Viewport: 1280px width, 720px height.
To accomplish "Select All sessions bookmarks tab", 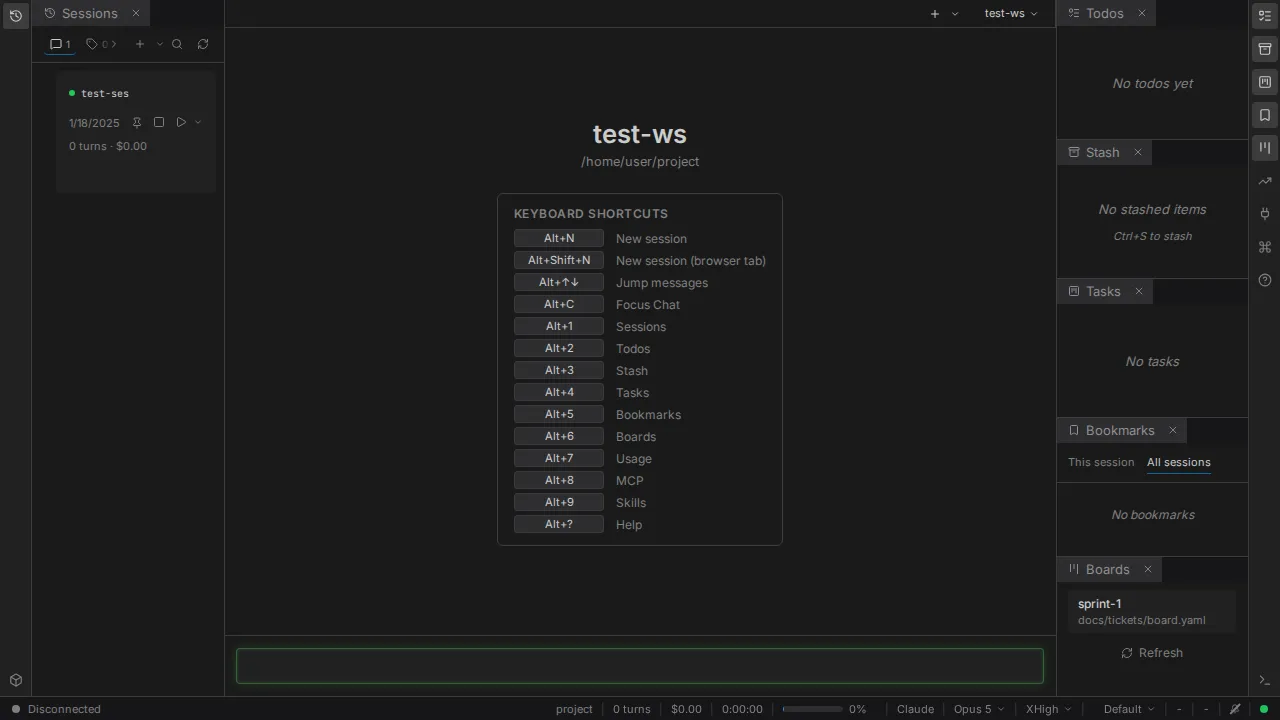I will point(1179,463).
